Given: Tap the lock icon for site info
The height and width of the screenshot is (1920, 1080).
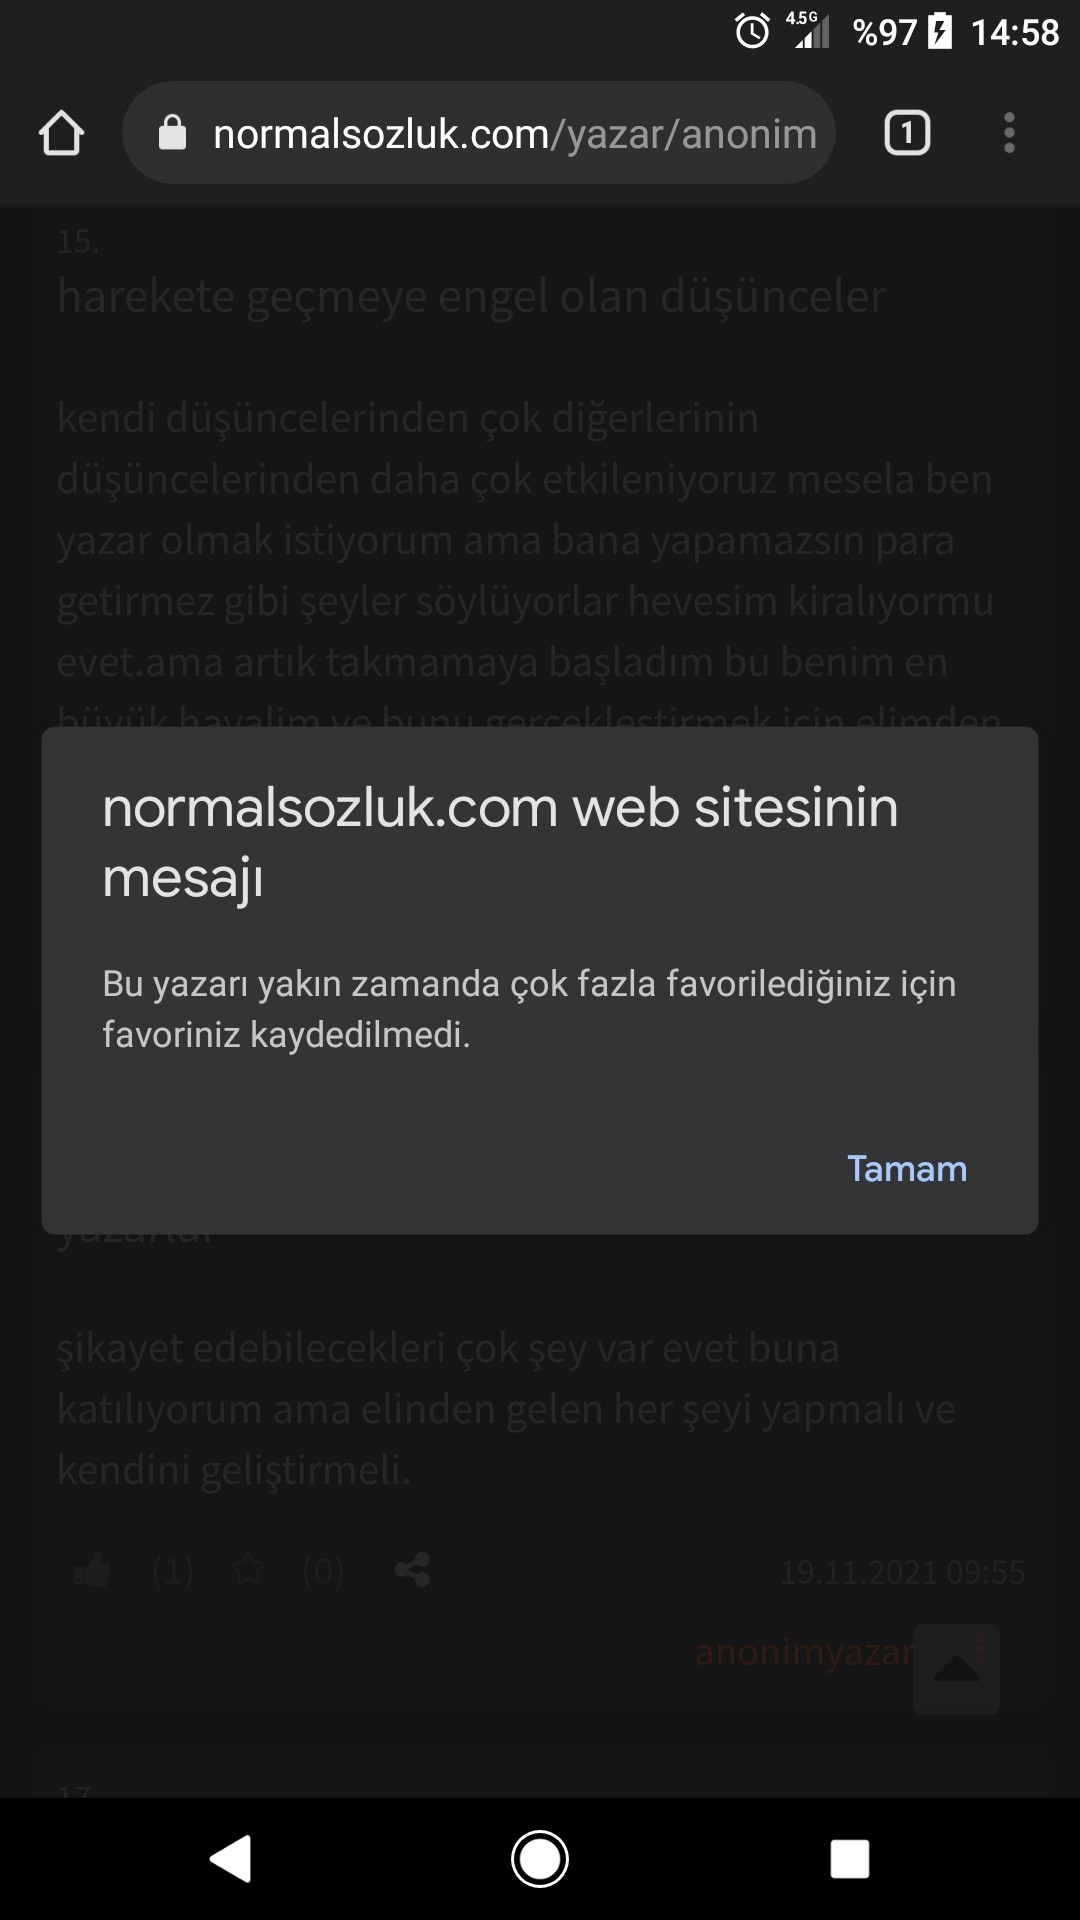Looking at the screenshot, I should [x=173, y=133].
